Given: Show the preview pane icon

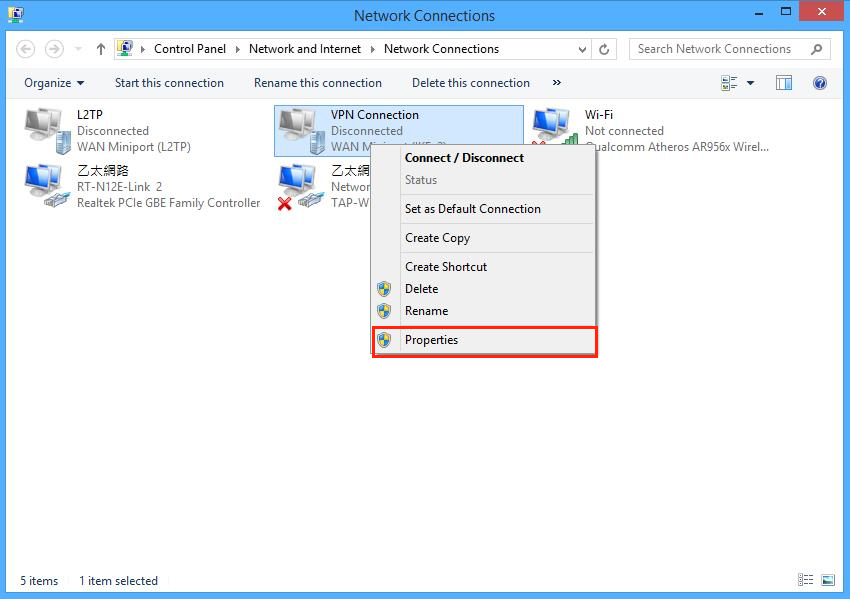Looking at the screenshot, I should coord(784,83).
